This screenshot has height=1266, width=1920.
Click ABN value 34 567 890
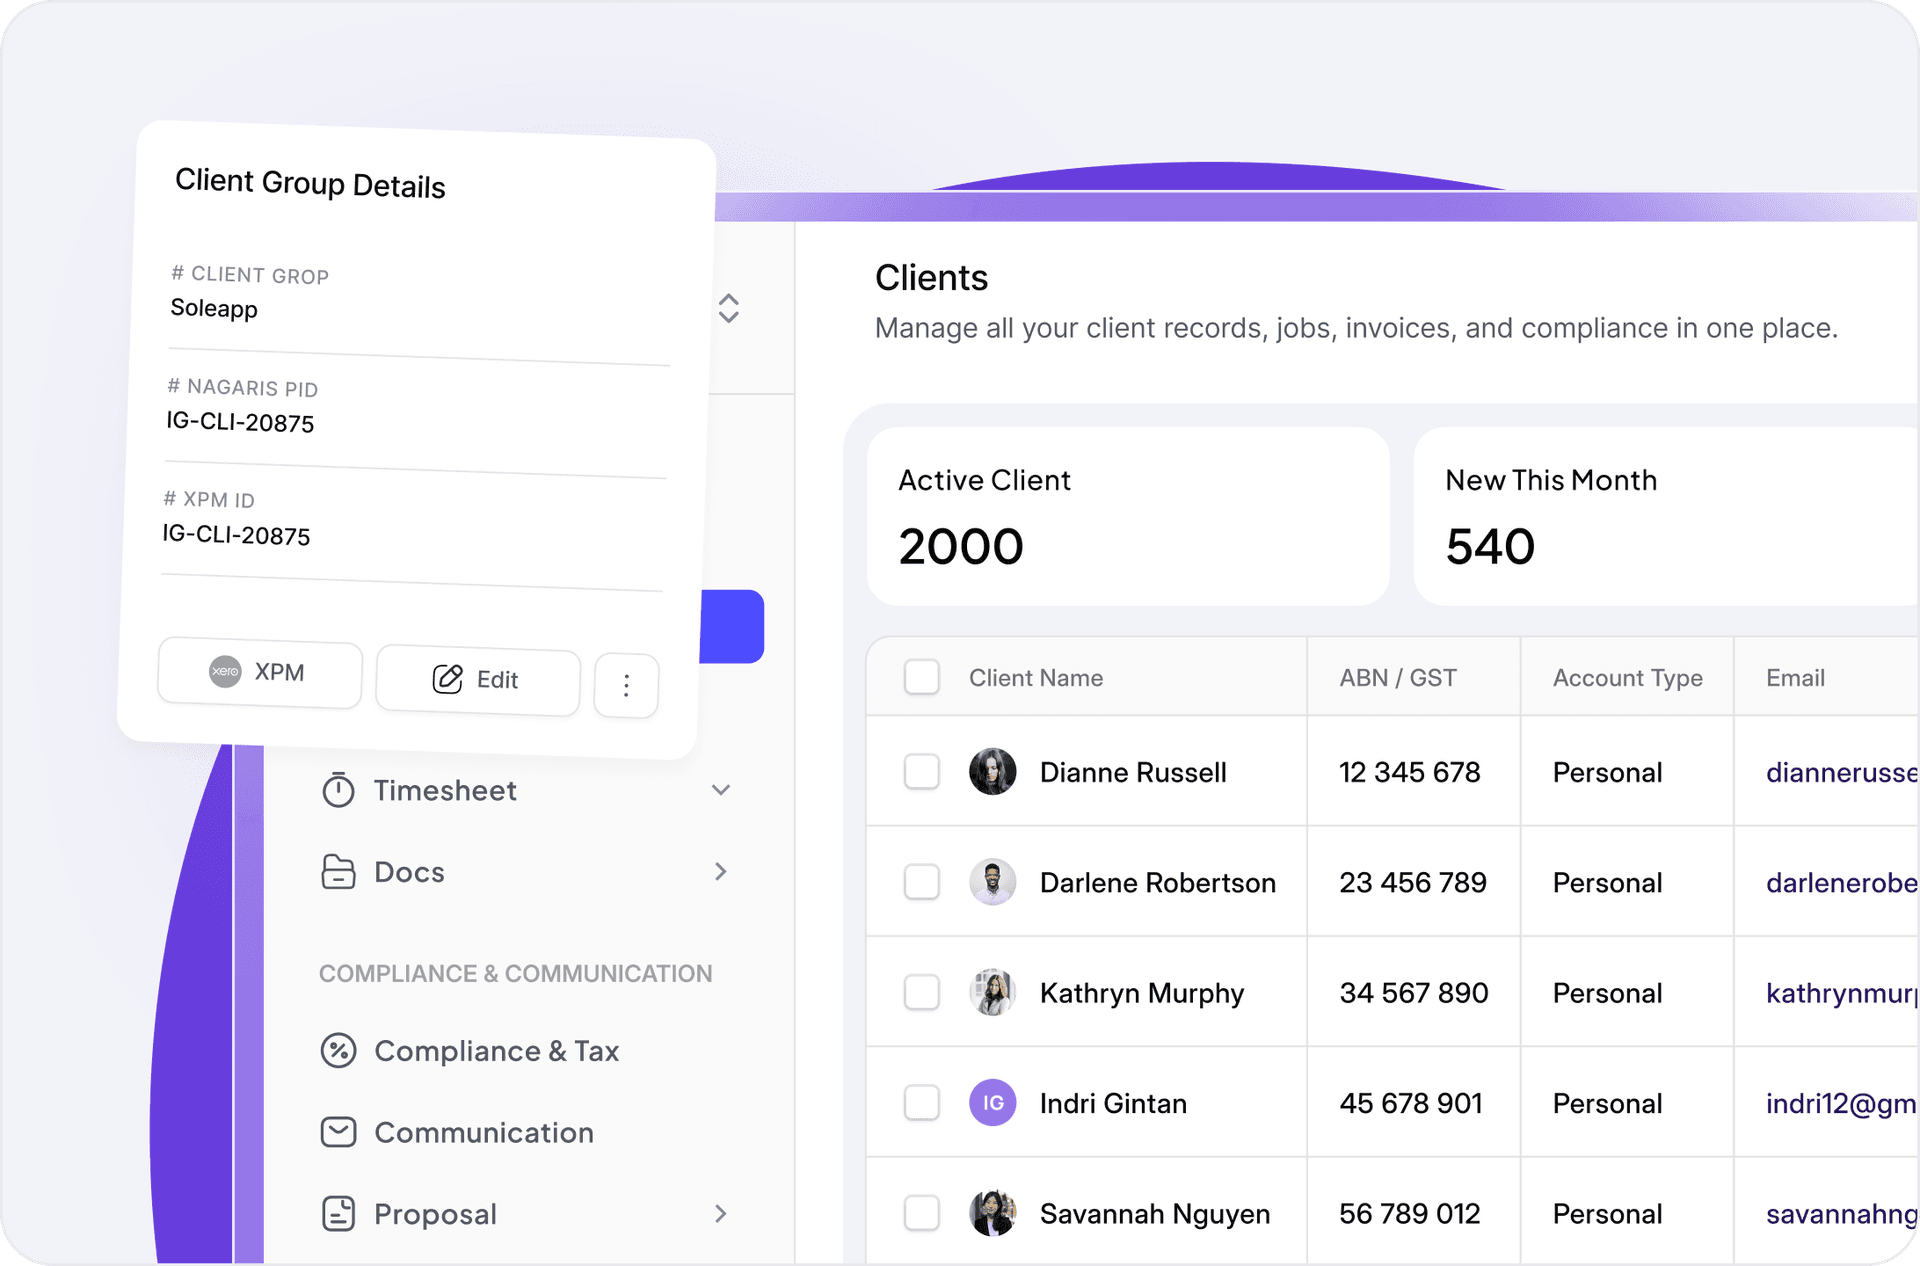[1414, 993]
